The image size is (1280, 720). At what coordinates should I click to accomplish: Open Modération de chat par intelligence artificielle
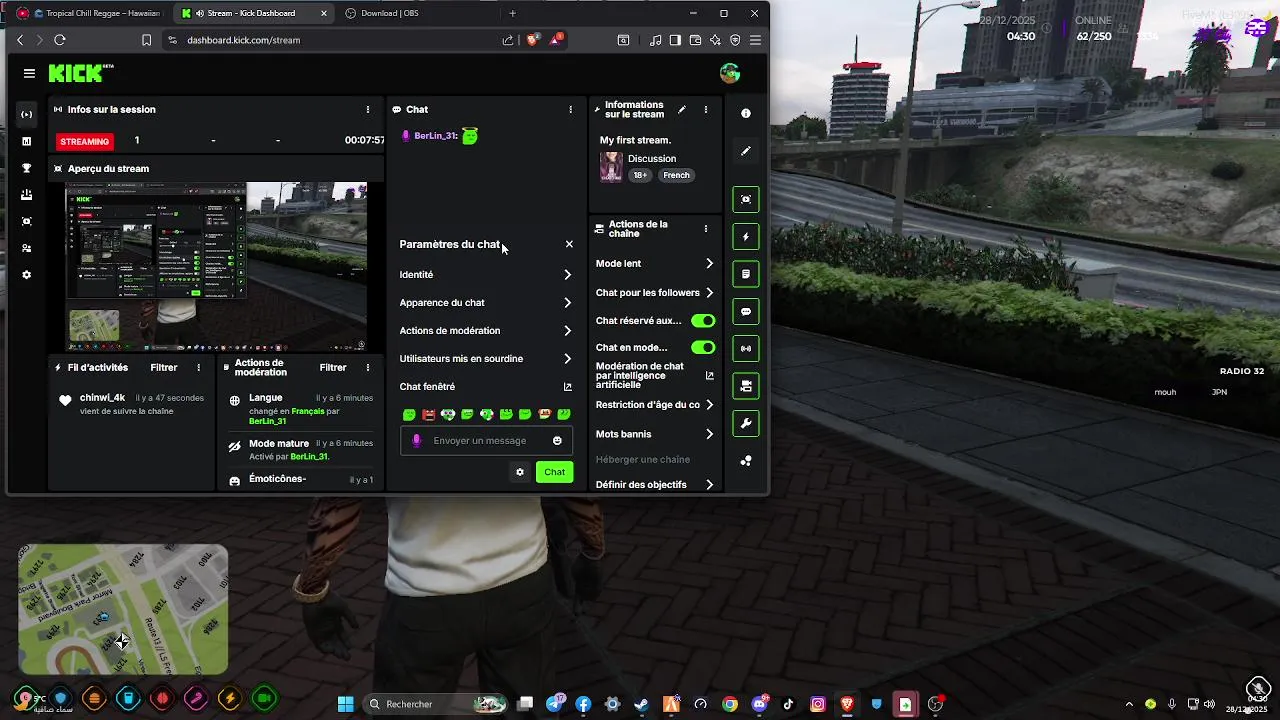tap(655, 376)
